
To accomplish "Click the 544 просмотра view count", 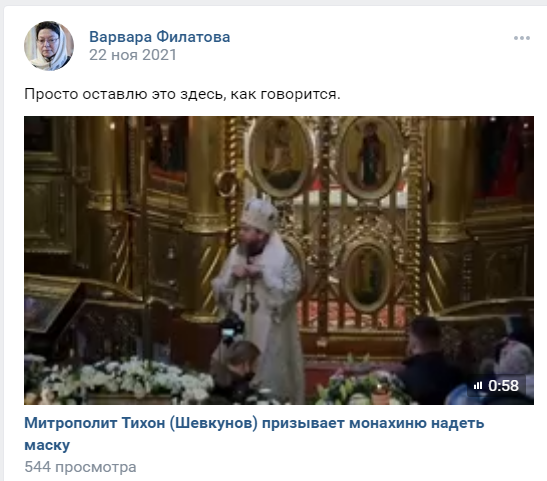I will point(80,467).
